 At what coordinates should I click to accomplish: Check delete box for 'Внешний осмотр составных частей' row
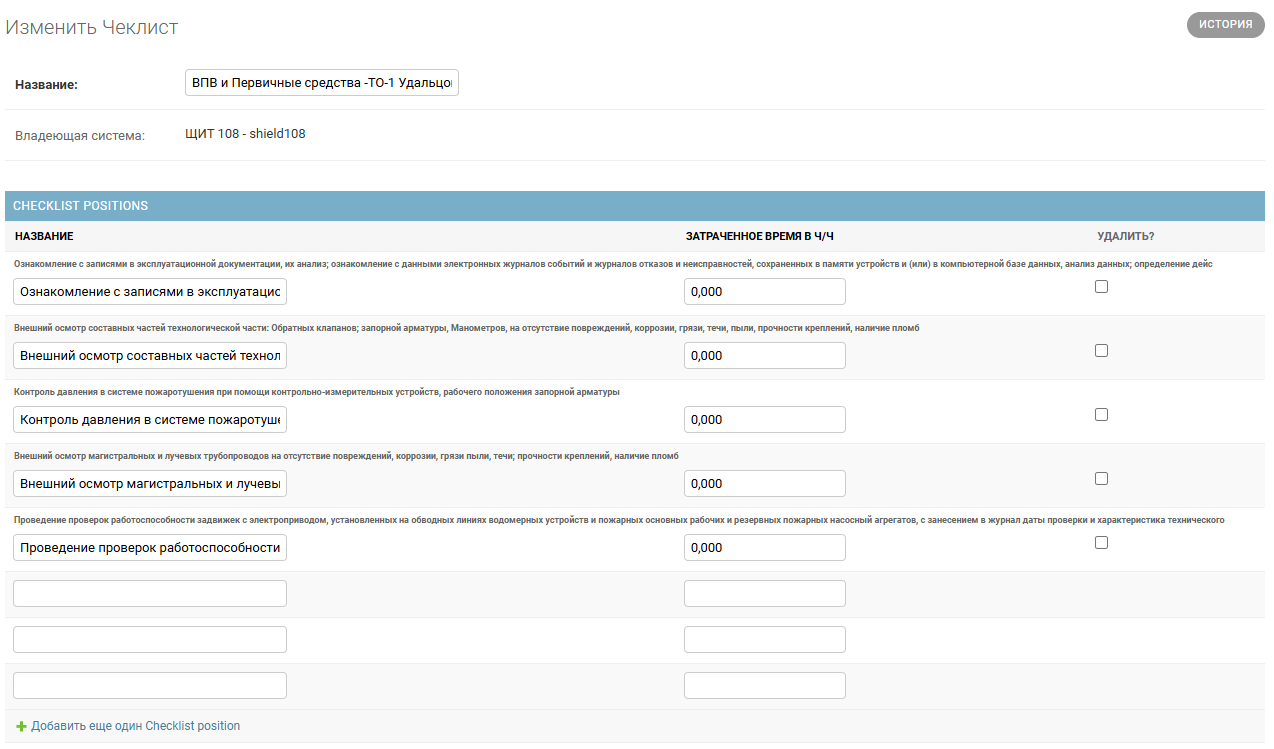tap(1101, 351)
